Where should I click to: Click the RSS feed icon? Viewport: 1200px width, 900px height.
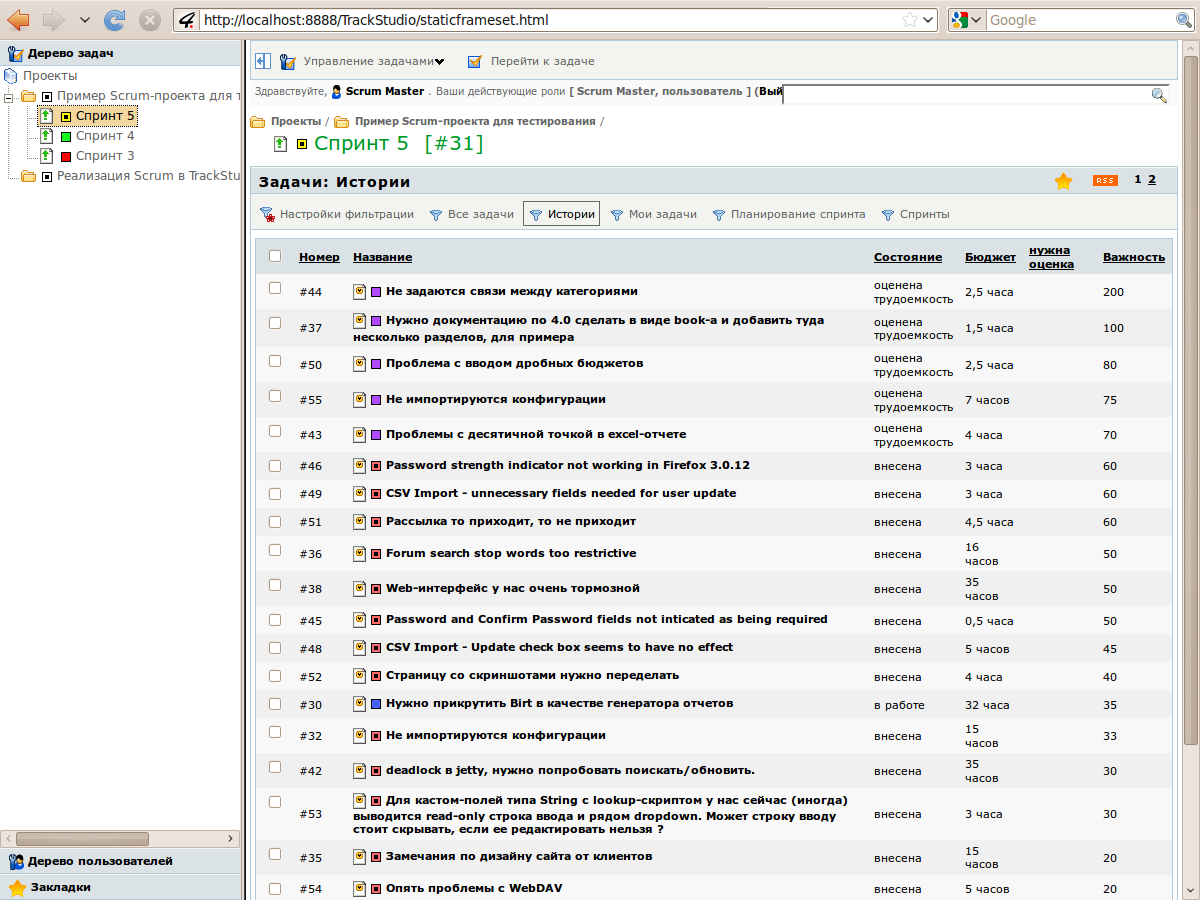click(x=1105, y=181)
